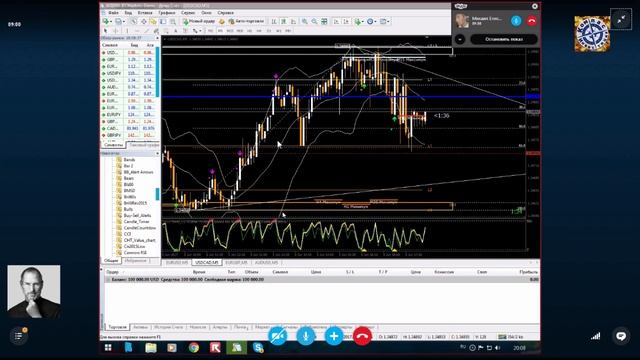Mute the Skype microphone

pyautogui.click(x=306, y=336)
